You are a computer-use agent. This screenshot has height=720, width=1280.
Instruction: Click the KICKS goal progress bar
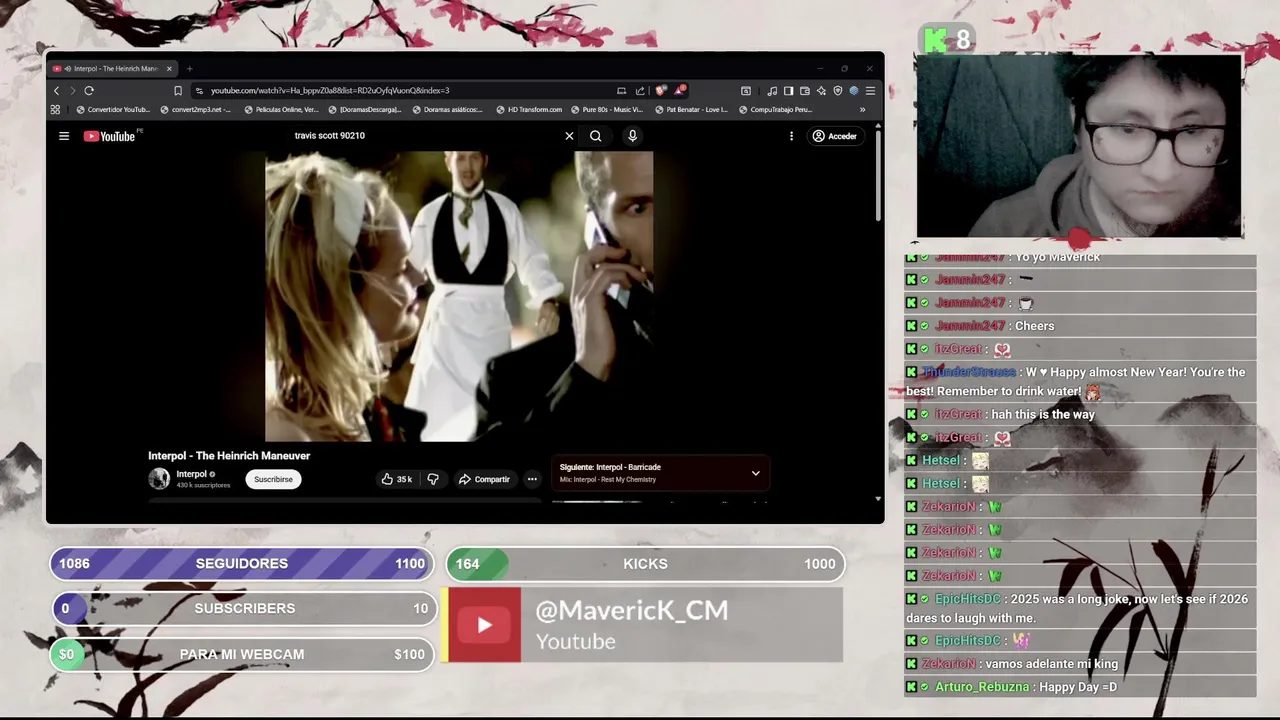pyautogui.click(x=645, y=564)
